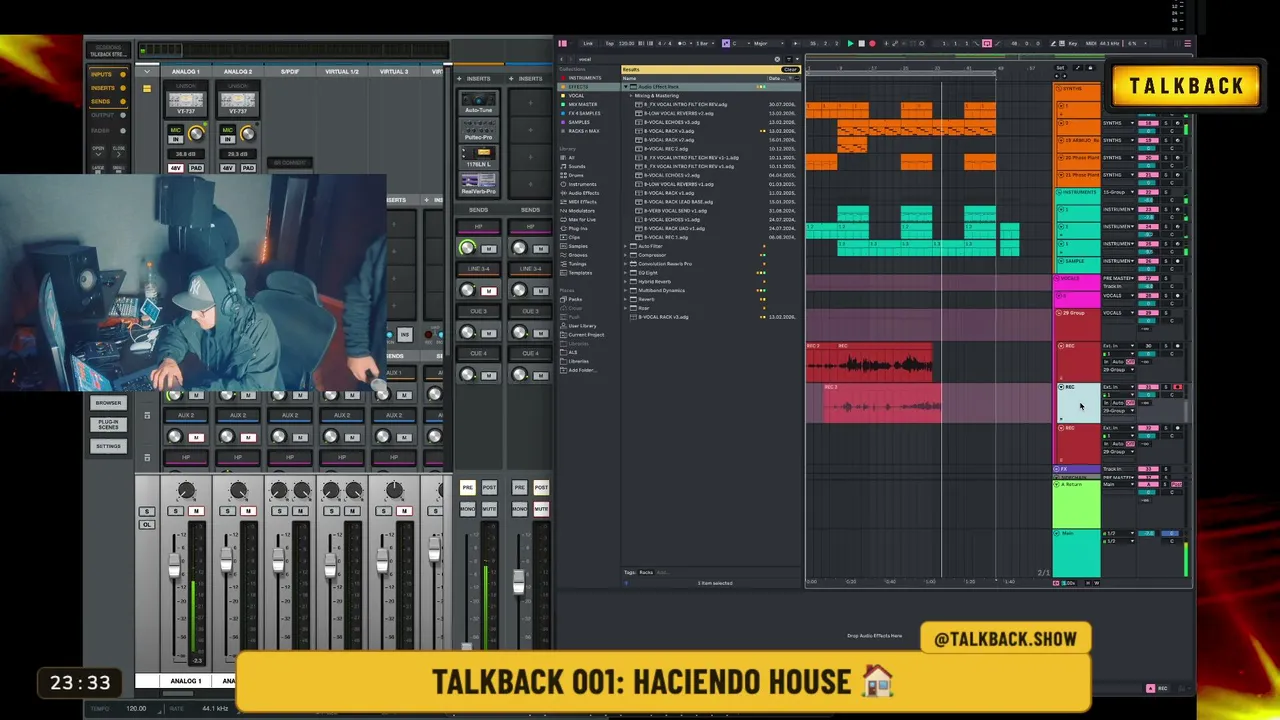The image size is (1280, 720).
Task: Select the FX 4 SAMPLES collection
Action: 589,114
